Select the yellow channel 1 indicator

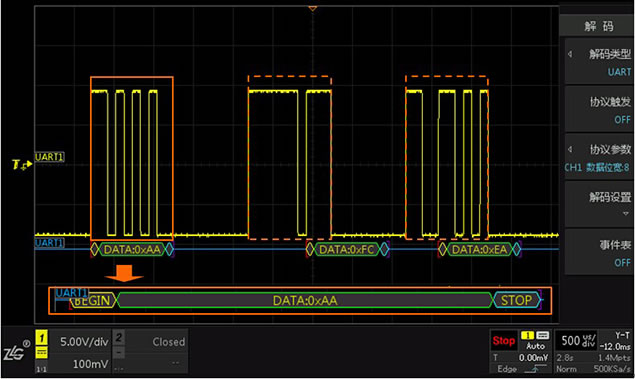pyautogui.click(x=42, y=337)
